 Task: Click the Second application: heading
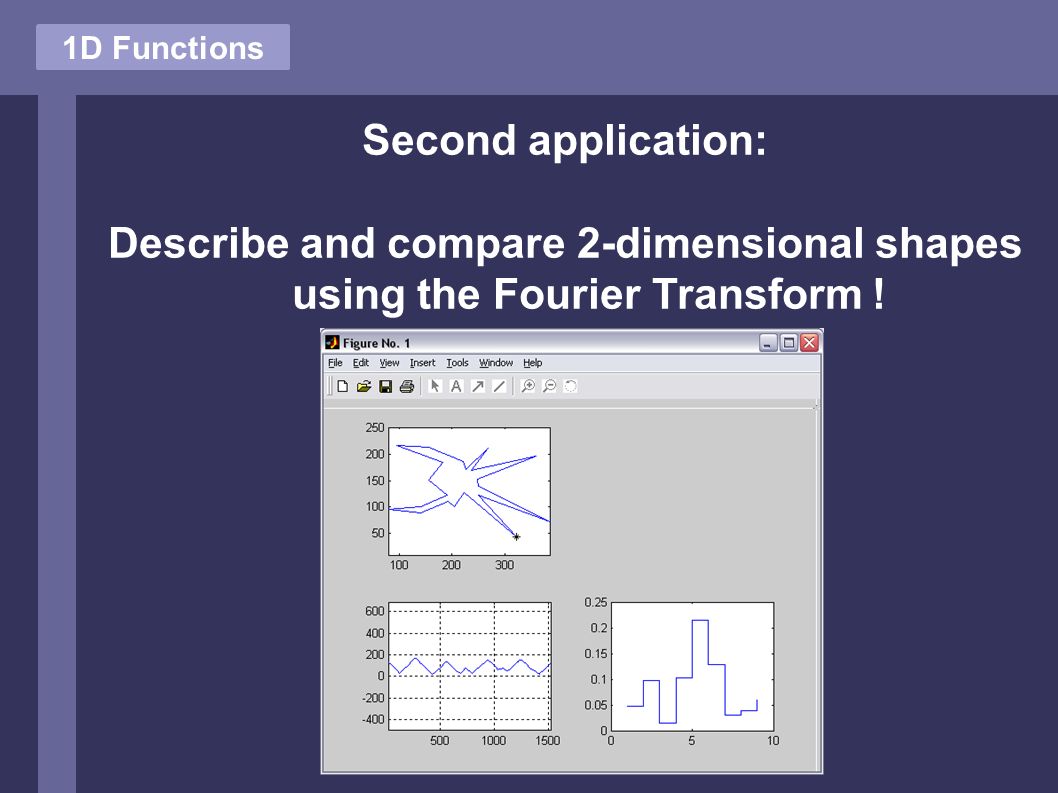[564, 140]
